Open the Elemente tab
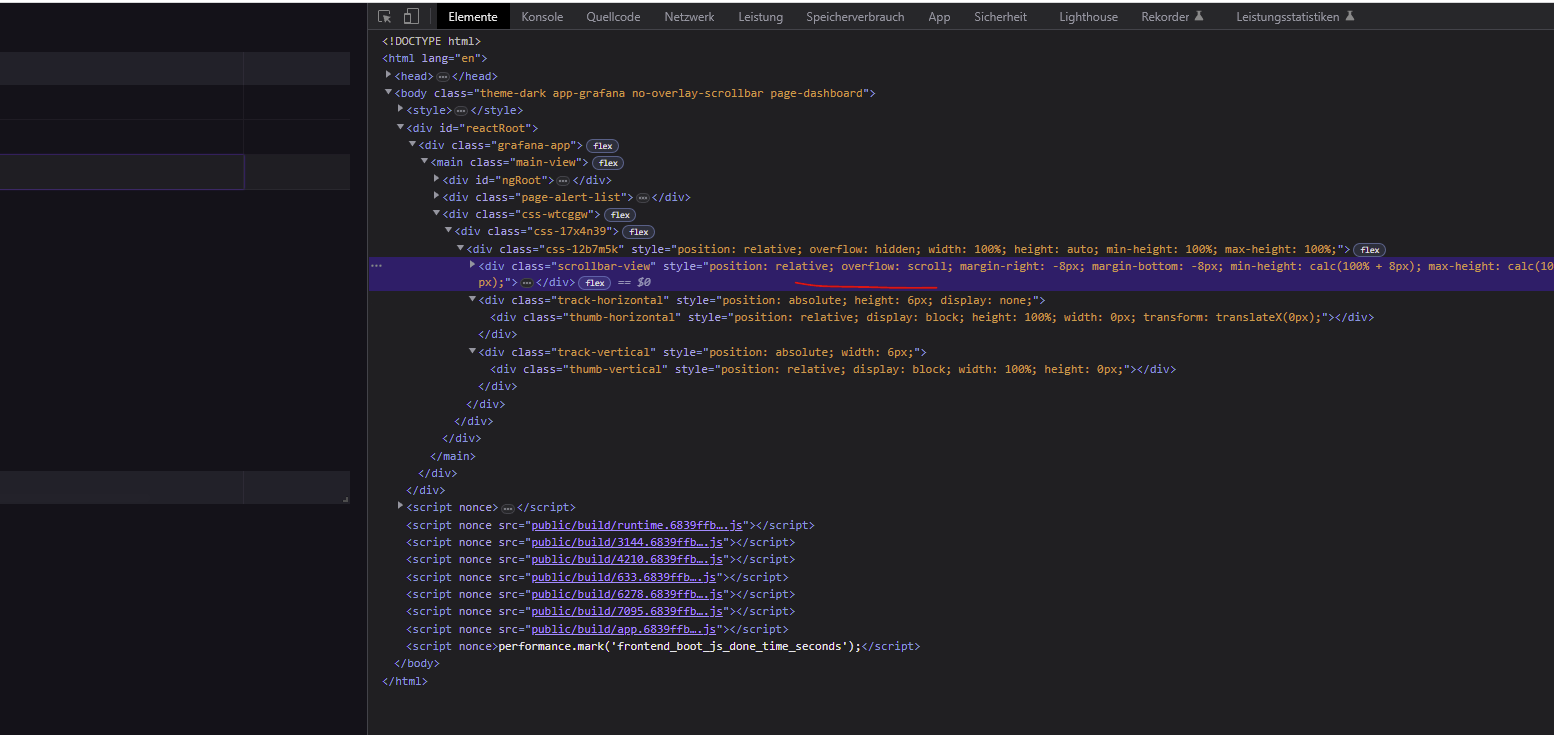 click(x=473, y=17)
